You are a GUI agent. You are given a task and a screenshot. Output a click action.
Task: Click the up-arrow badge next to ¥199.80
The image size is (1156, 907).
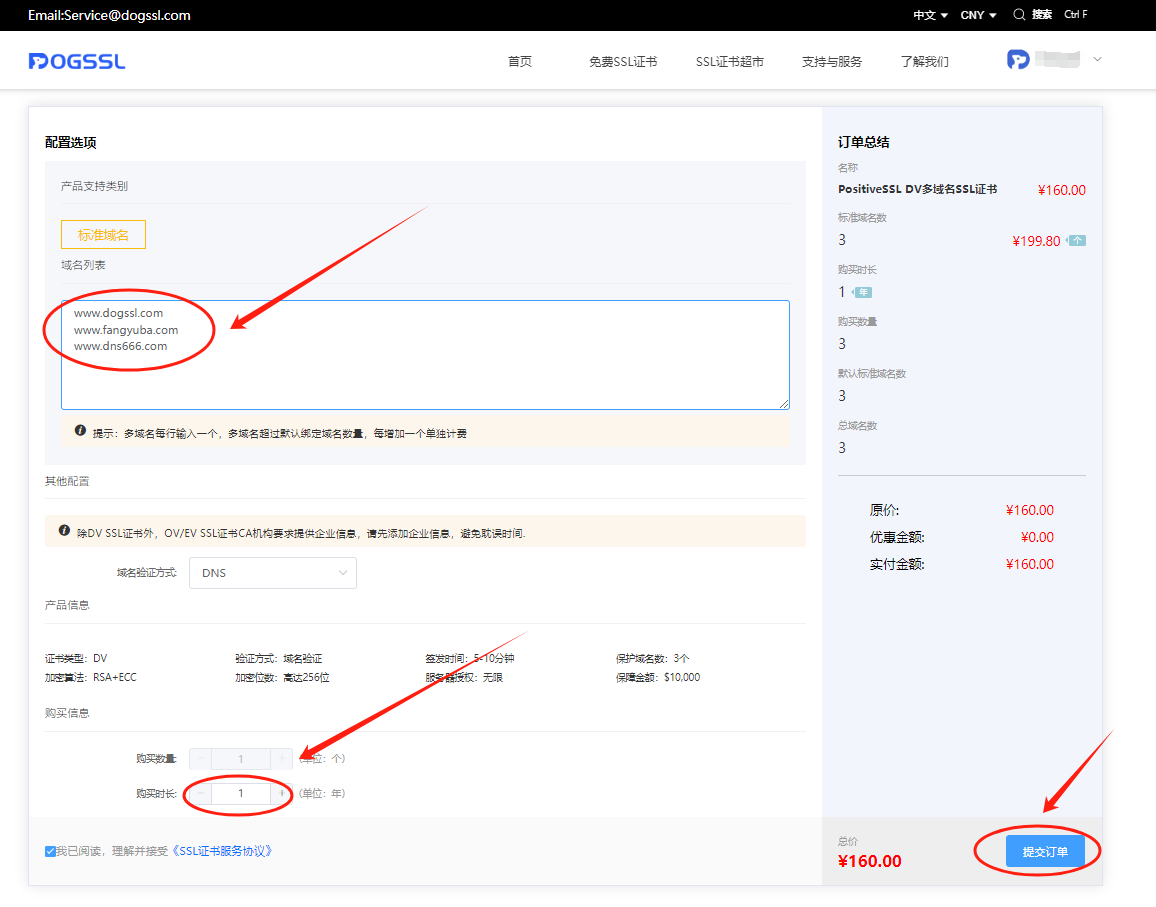[x=1077, y=240]
